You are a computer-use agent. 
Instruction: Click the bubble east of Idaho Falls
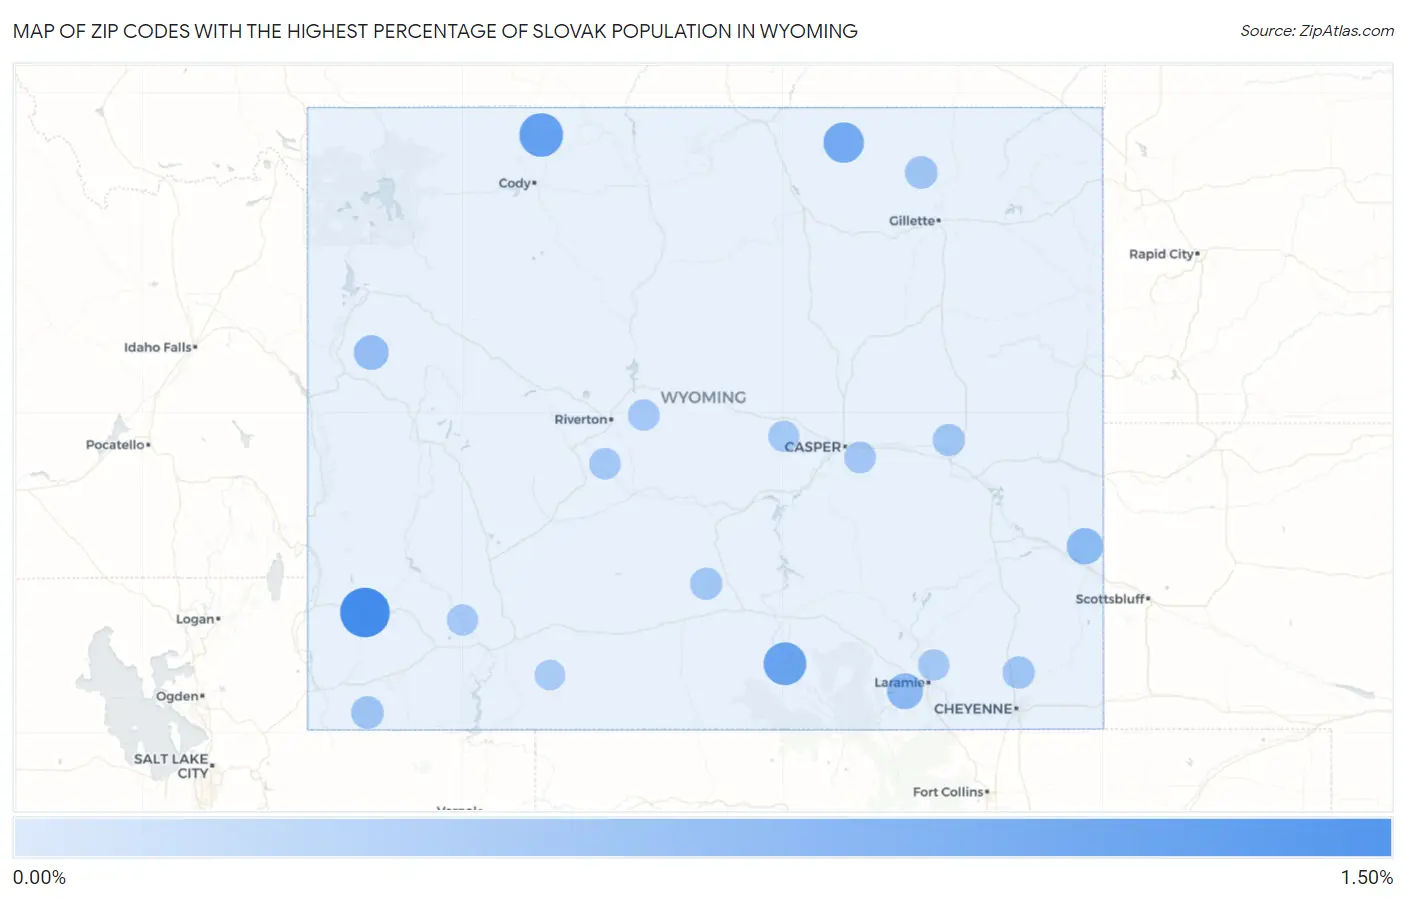click(x=371, y=352)
